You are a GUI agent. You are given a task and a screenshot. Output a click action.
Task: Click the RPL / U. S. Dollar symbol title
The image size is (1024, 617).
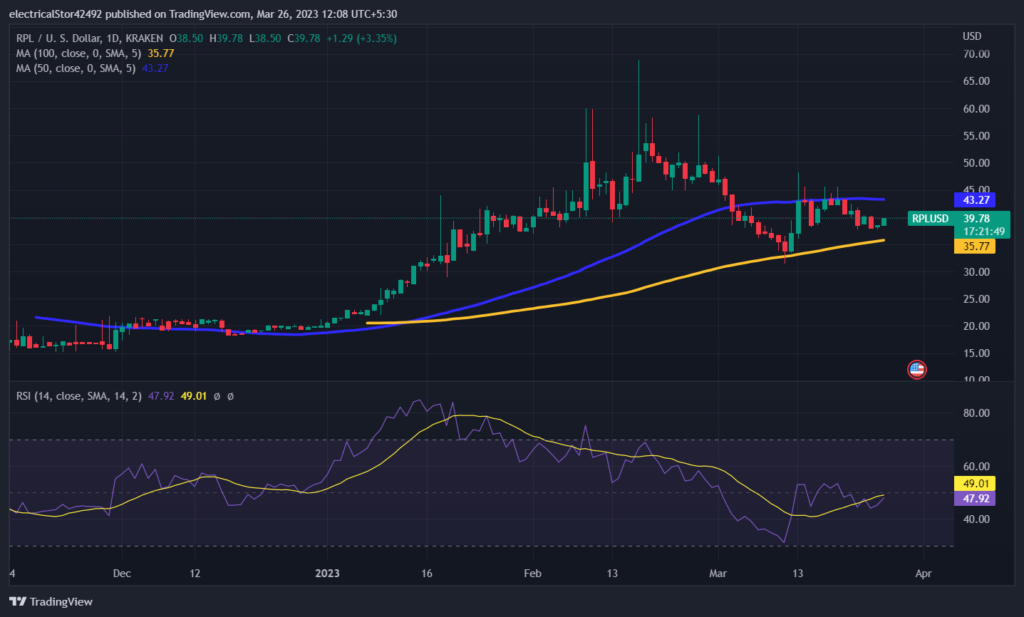click(x=89, y=39)
